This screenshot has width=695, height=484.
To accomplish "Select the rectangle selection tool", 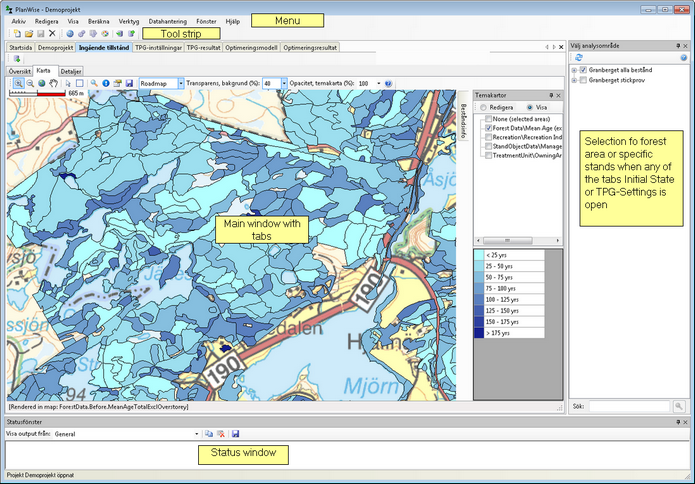I will click(79, 83).
